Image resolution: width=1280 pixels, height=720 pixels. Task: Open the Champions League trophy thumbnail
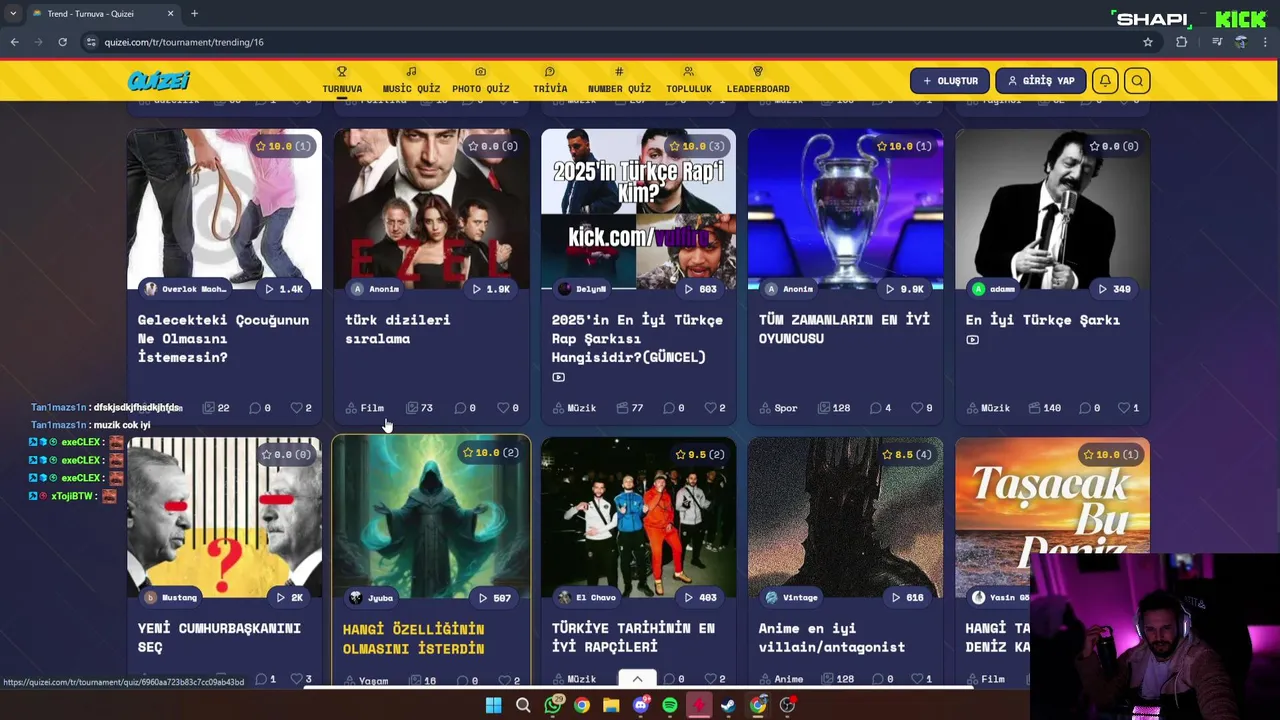(x=845, y=209)
